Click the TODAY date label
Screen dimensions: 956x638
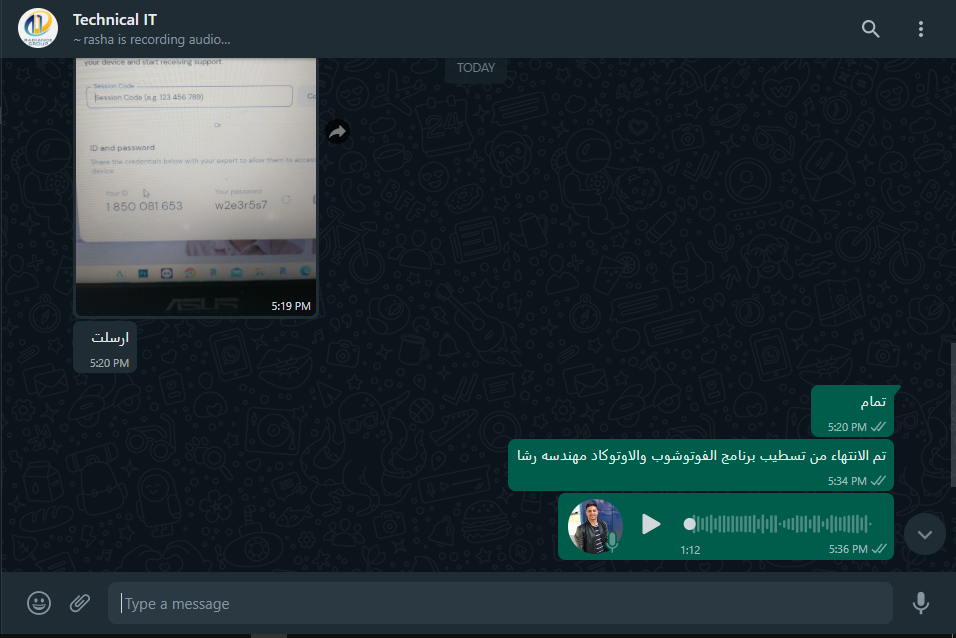476,68
